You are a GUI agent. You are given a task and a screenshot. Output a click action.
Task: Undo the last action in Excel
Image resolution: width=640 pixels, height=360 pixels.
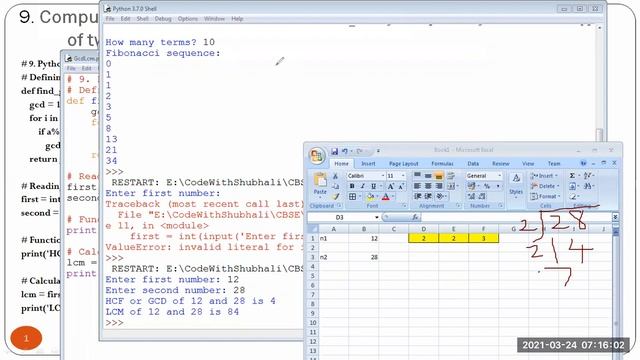(x=345, y=151)
